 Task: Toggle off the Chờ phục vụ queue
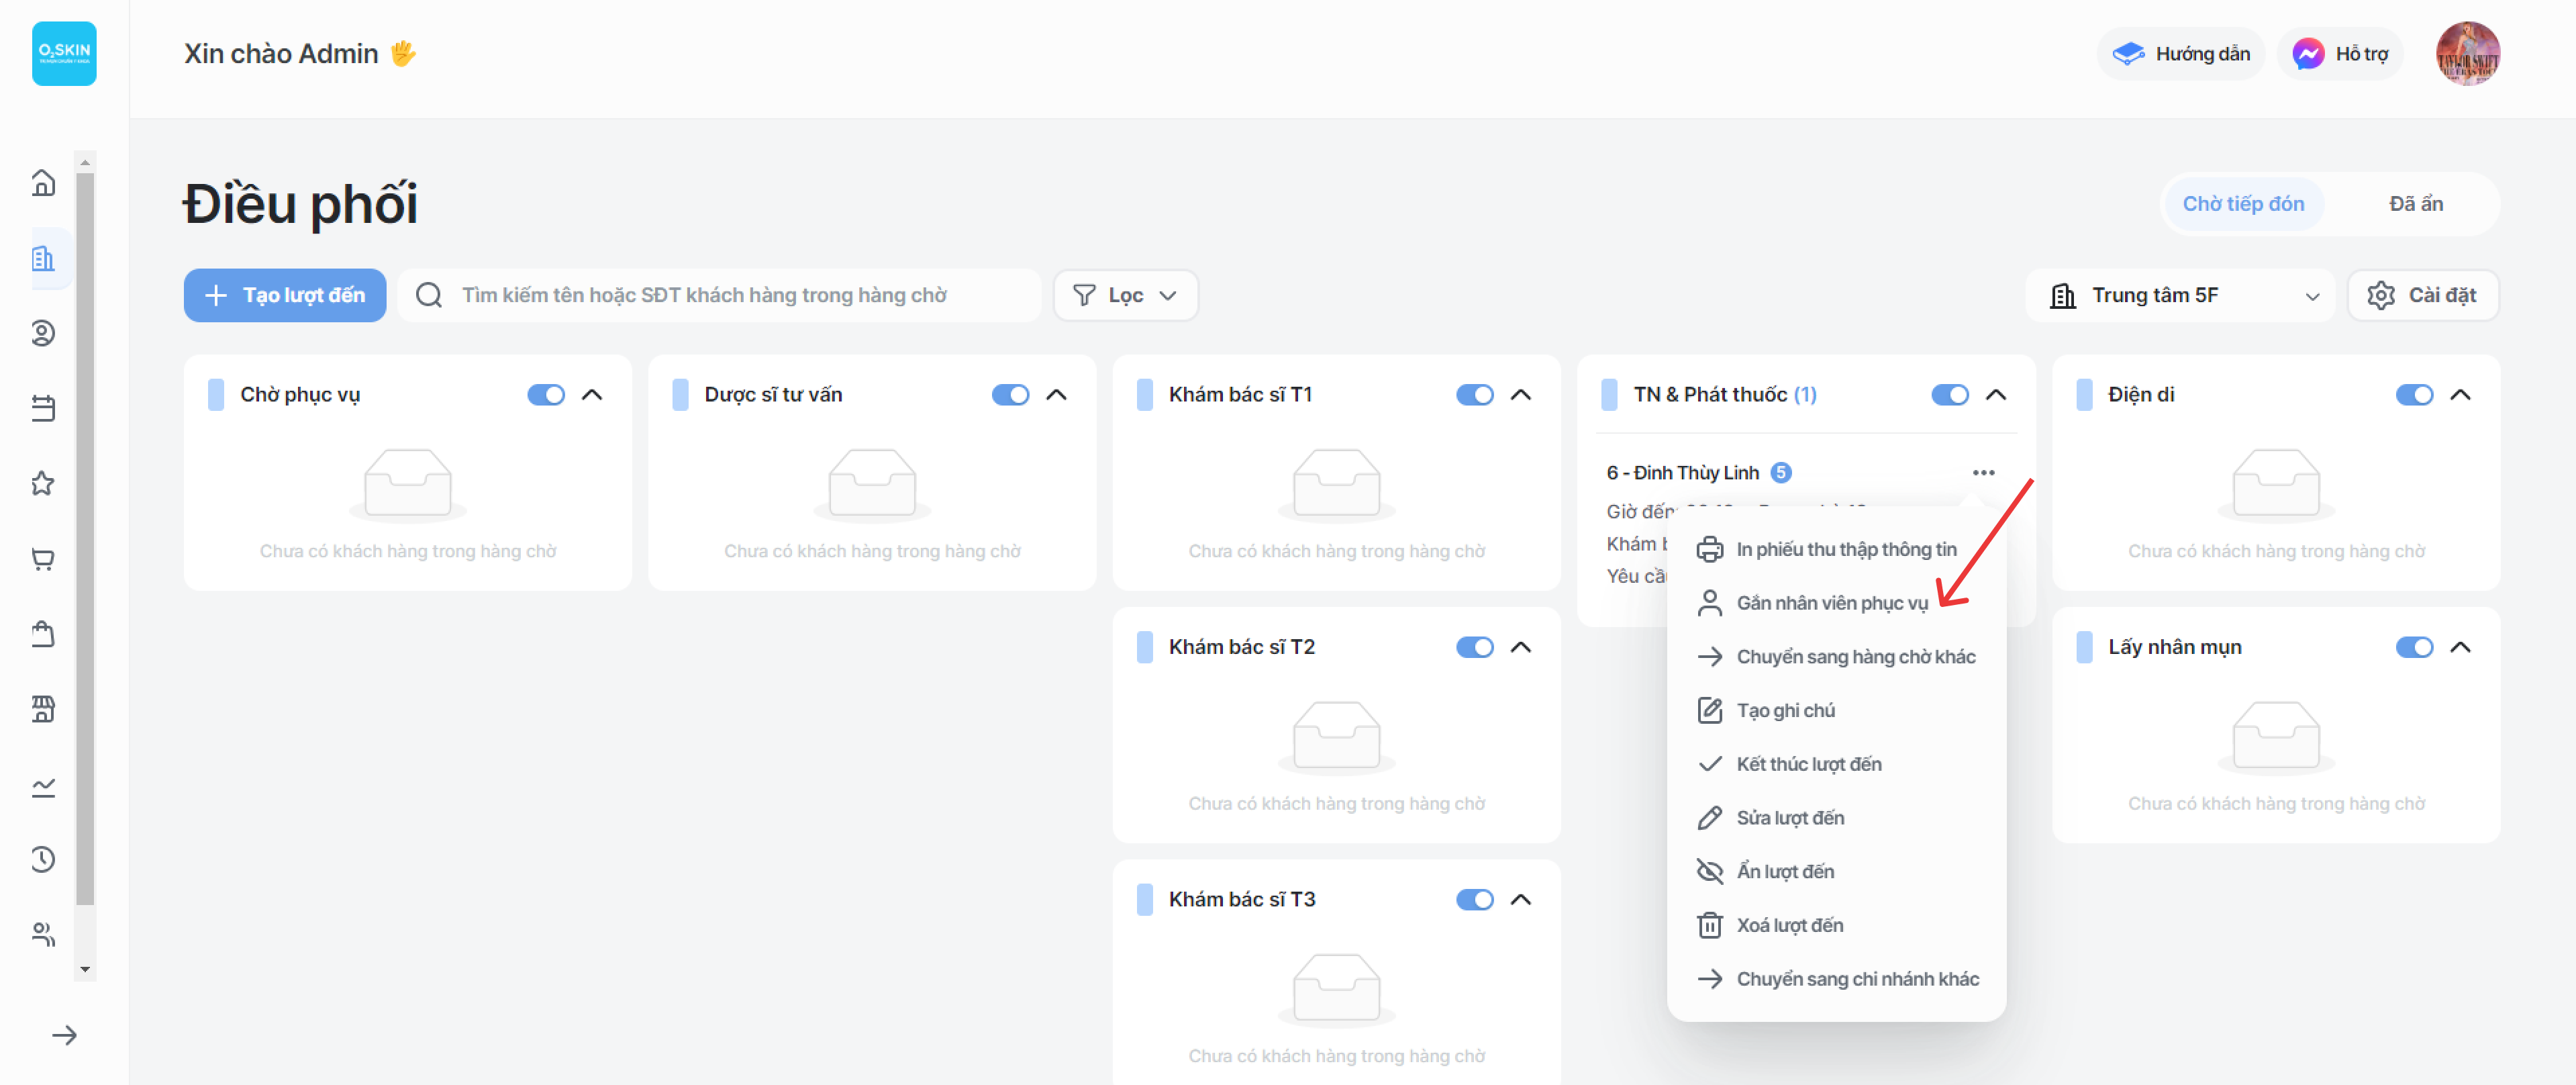546,395
